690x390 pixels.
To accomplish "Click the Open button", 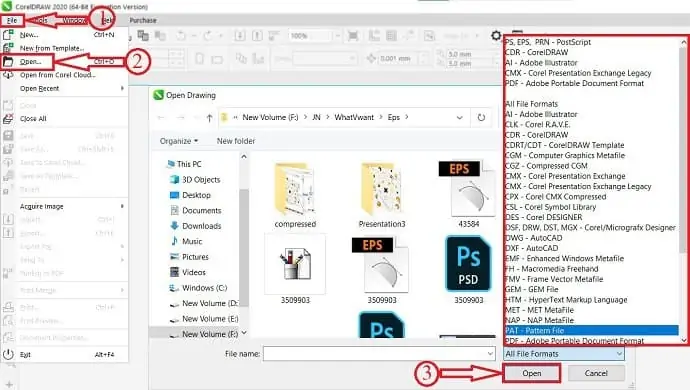I will click(532, 373).
